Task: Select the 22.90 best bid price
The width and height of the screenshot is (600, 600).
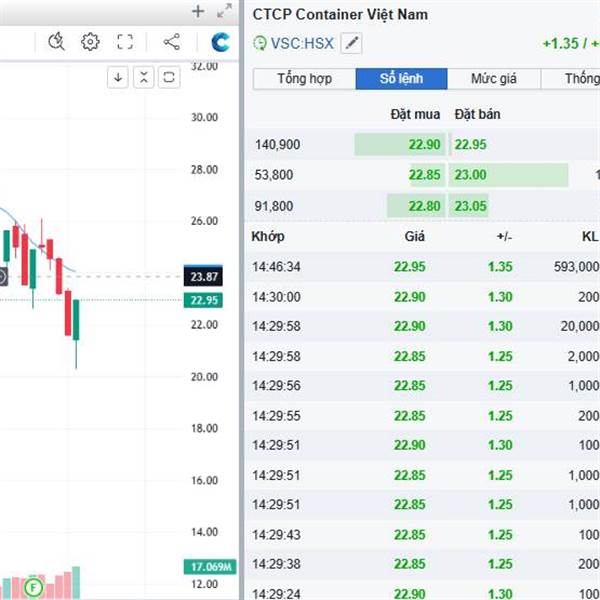Action: pyautogui.click(x=424, y=145)
